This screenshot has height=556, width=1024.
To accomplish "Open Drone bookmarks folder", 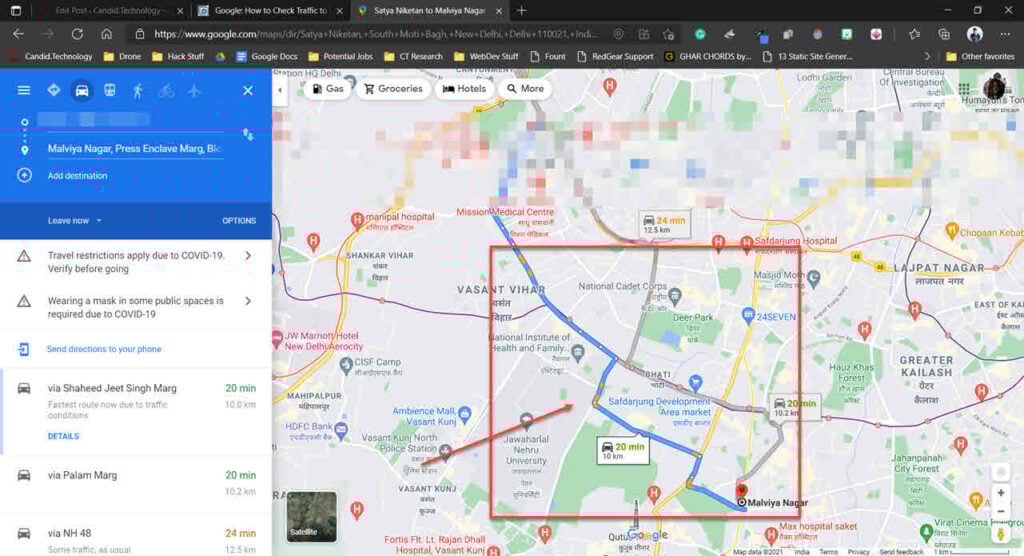I will pos(122,57).
